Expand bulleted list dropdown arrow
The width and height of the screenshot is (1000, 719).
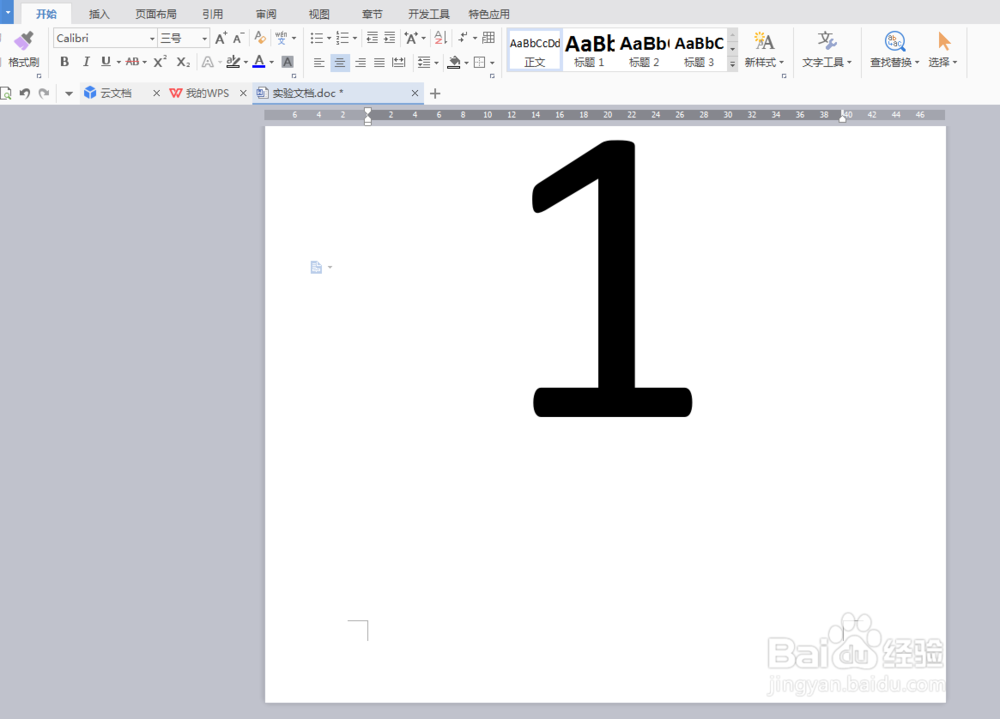tap(329, 39)
